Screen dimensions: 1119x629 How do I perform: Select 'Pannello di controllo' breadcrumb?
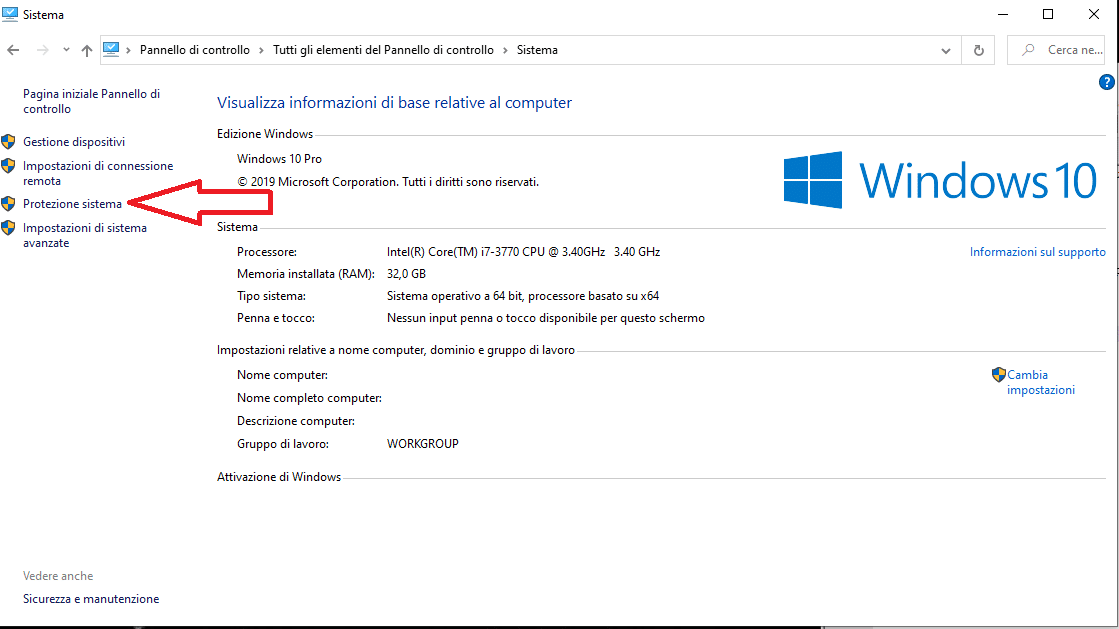(x=195, y=50)
